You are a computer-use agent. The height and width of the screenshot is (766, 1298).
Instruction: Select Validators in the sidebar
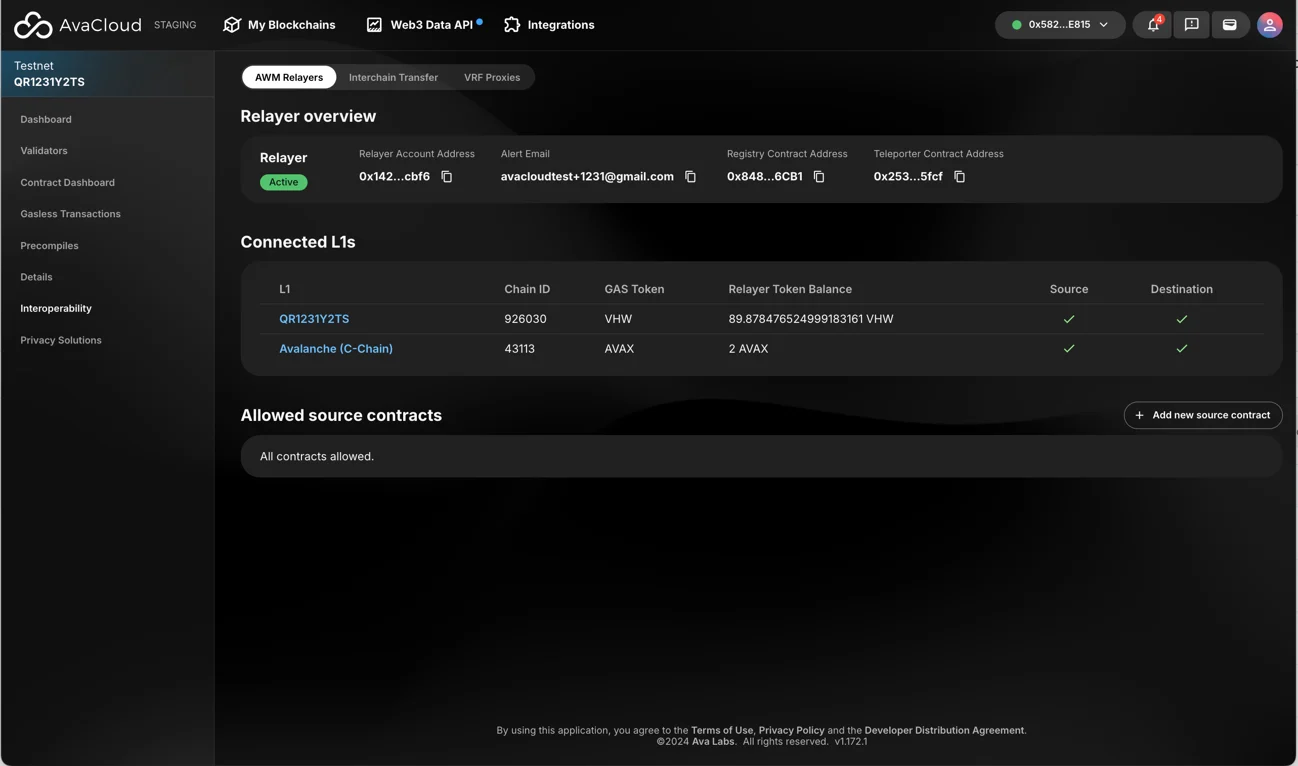(x=44, y=151)
